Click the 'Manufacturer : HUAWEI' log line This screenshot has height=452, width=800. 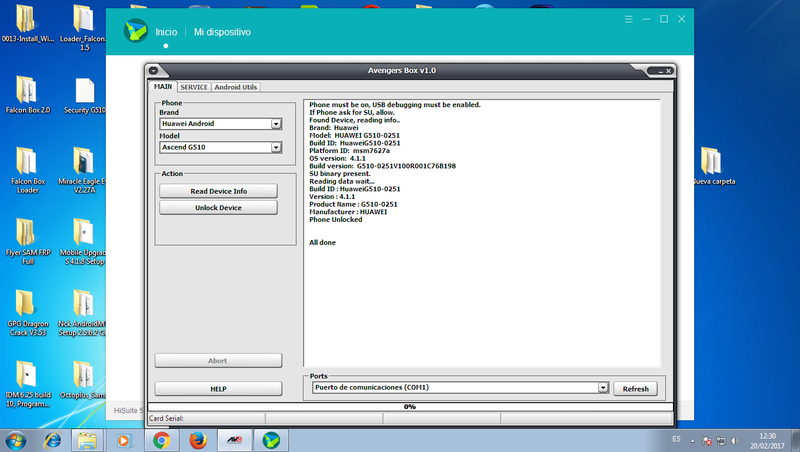click(348, 212)
